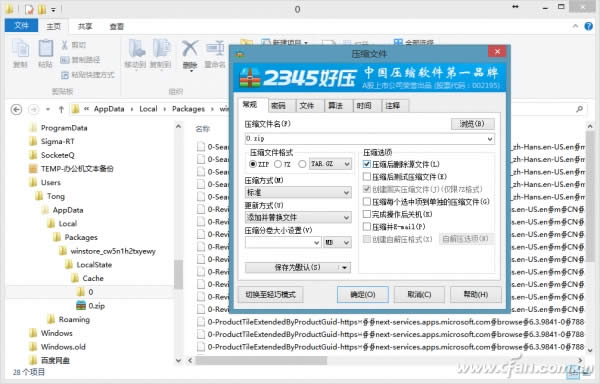Click the 取消(C) button
The width and height of the screenshot is (600, 384).
coord(419,295)
